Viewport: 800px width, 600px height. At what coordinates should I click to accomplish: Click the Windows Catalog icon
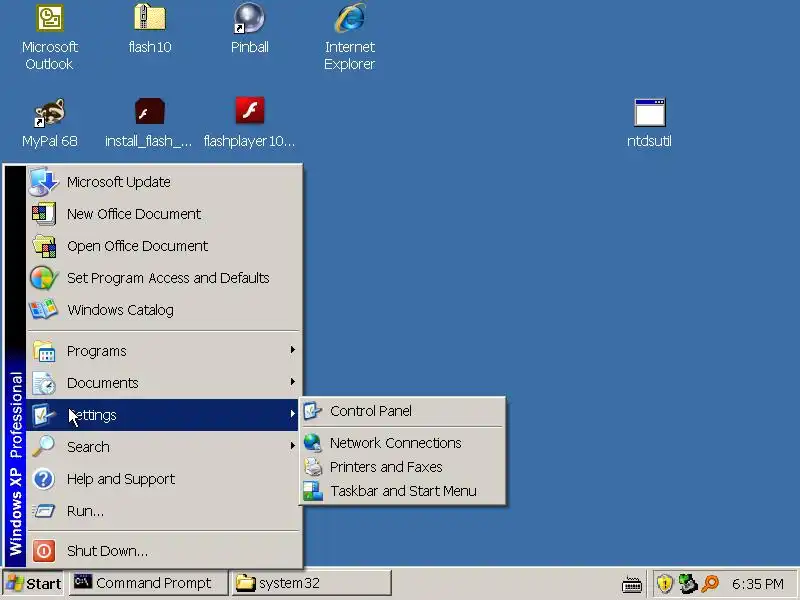[43, 310]
